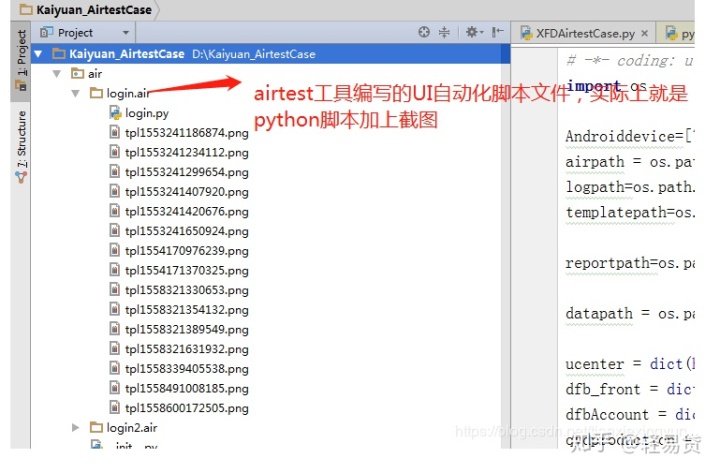Collapse the login.air folder arrow
Viewport: 720px width, 473px height.
(x=75, y=93)
